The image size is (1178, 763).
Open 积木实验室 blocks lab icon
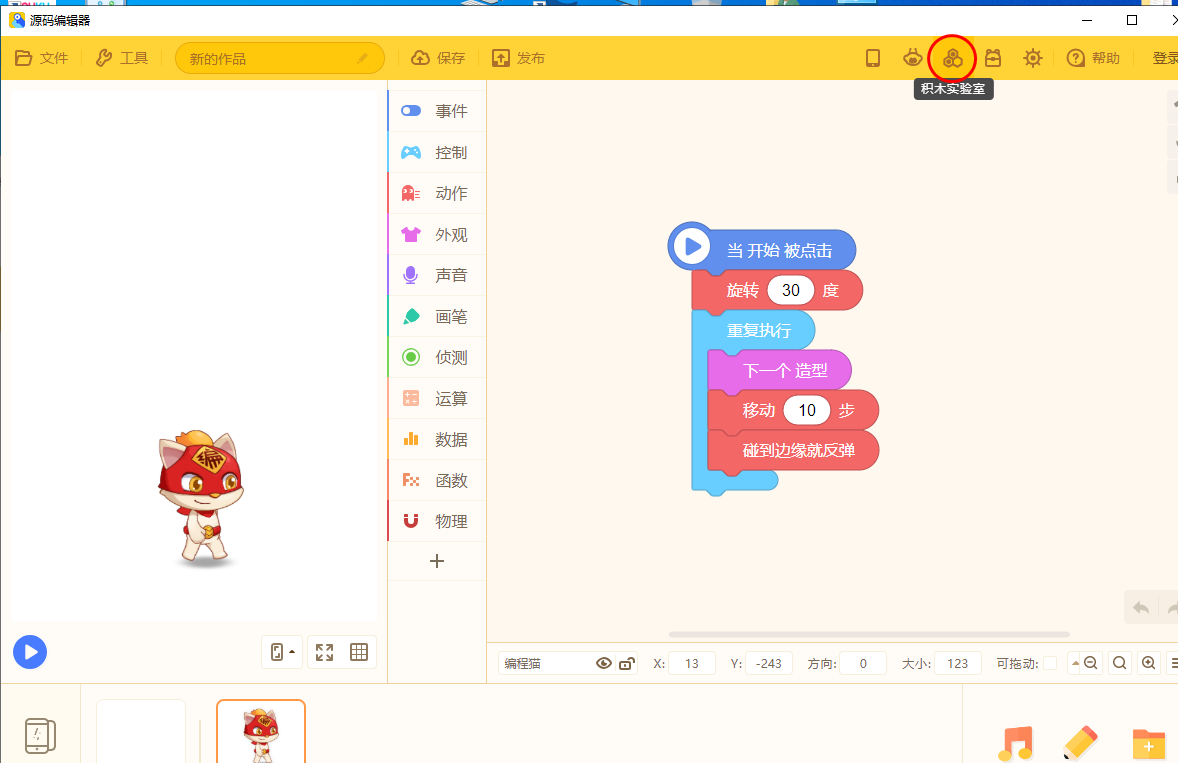point(953,58)
